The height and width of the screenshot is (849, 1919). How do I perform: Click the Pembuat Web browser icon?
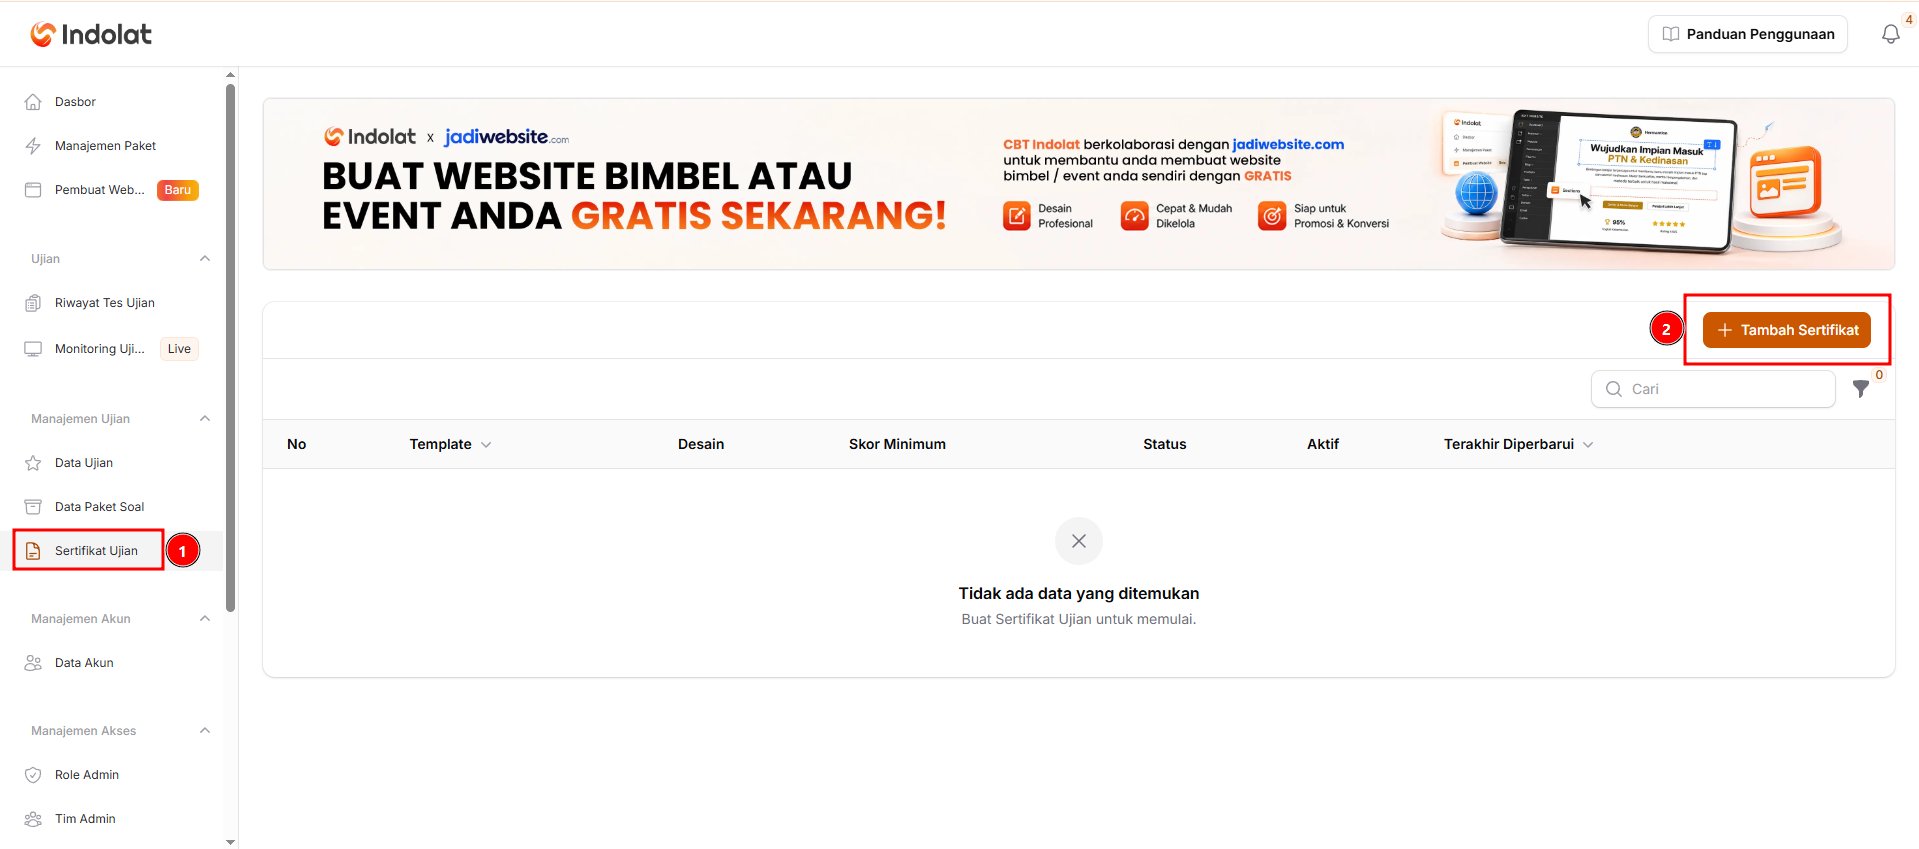(33, 190)
